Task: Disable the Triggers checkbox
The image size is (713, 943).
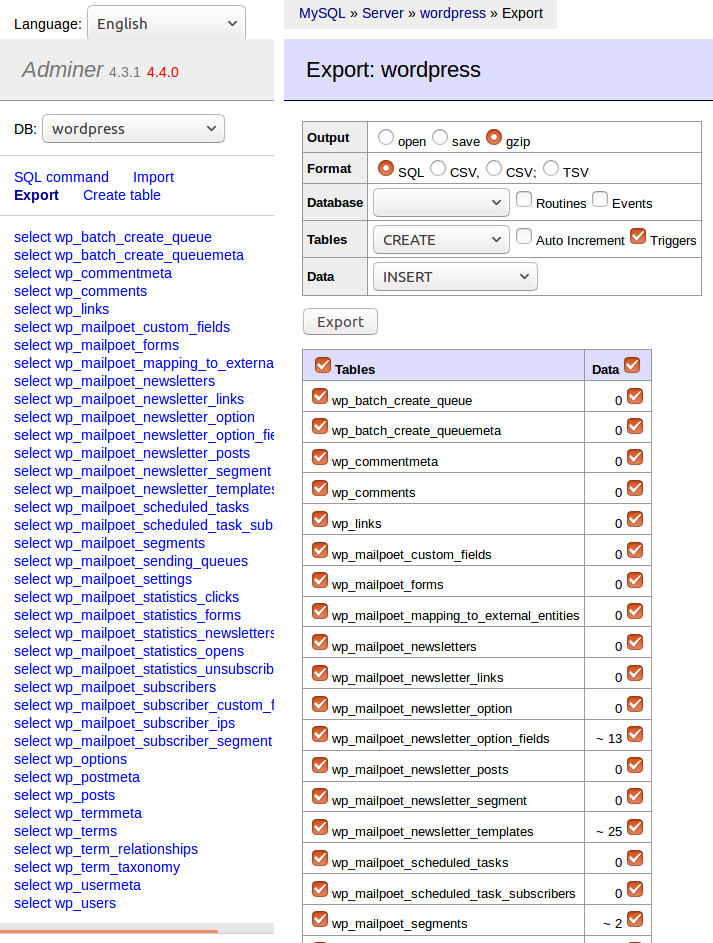Action: click(638, 236)
